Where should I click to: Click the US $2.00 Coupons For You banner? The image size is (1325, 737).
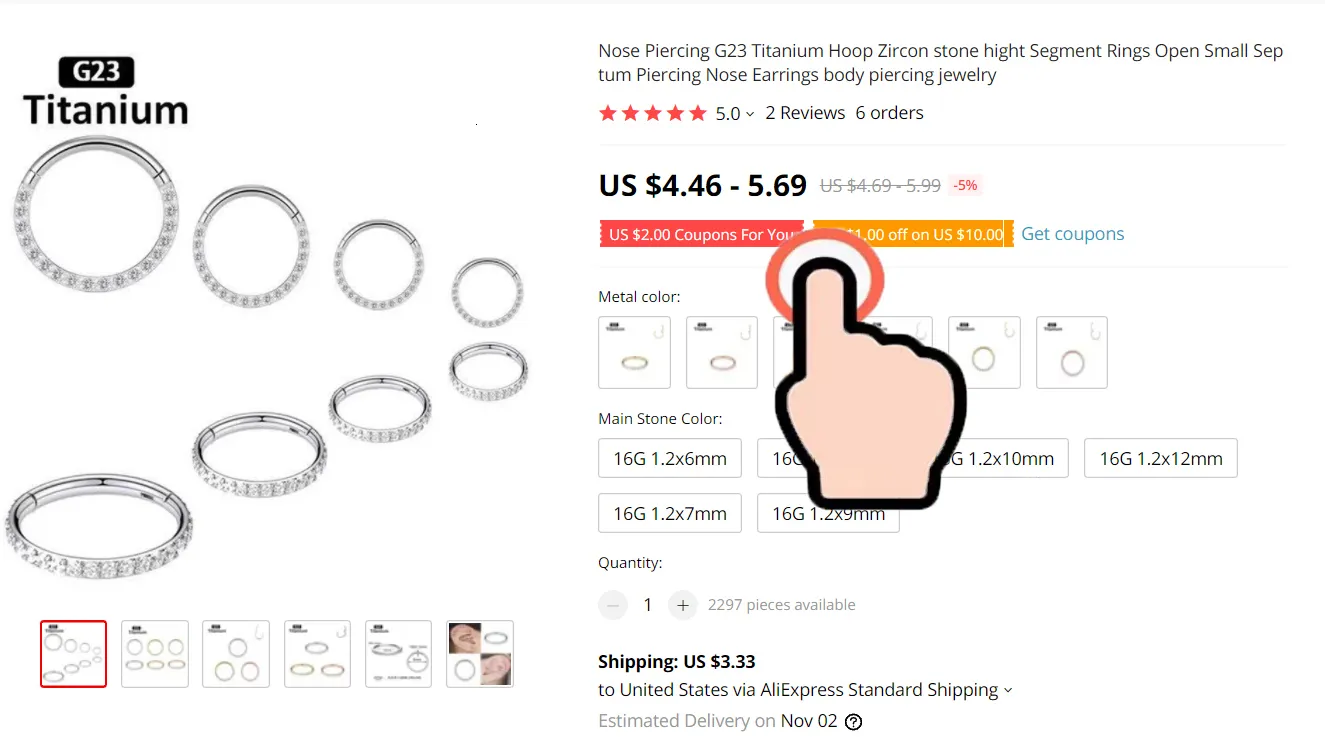click(701, 234)
